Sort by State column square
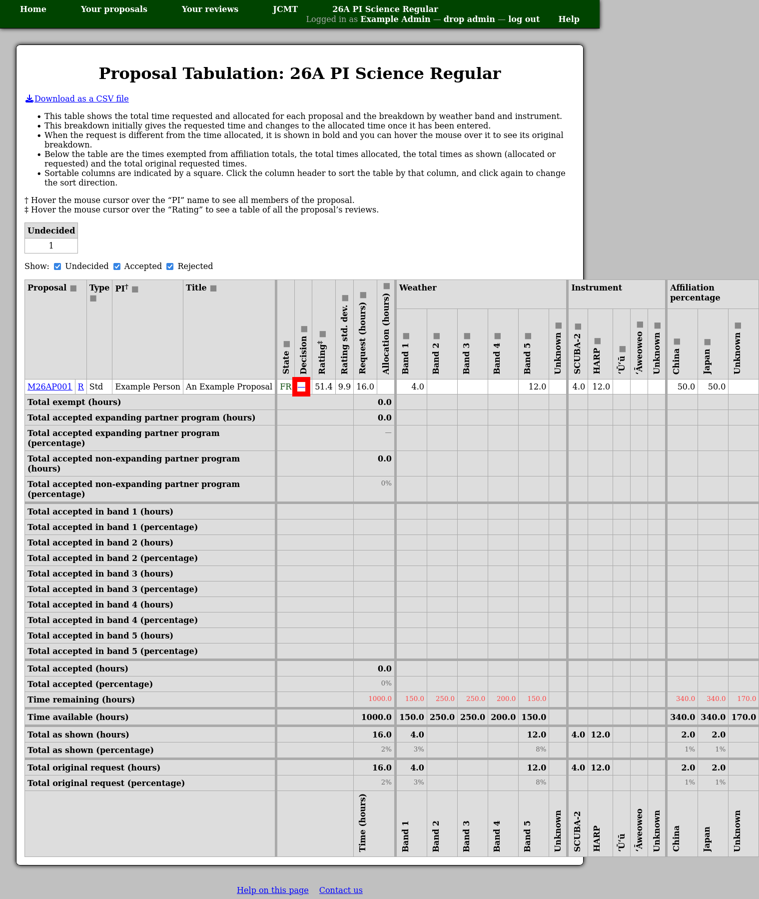Image resolution: width=759 pixels, height=899 pixels. click(x=287, y=345)
